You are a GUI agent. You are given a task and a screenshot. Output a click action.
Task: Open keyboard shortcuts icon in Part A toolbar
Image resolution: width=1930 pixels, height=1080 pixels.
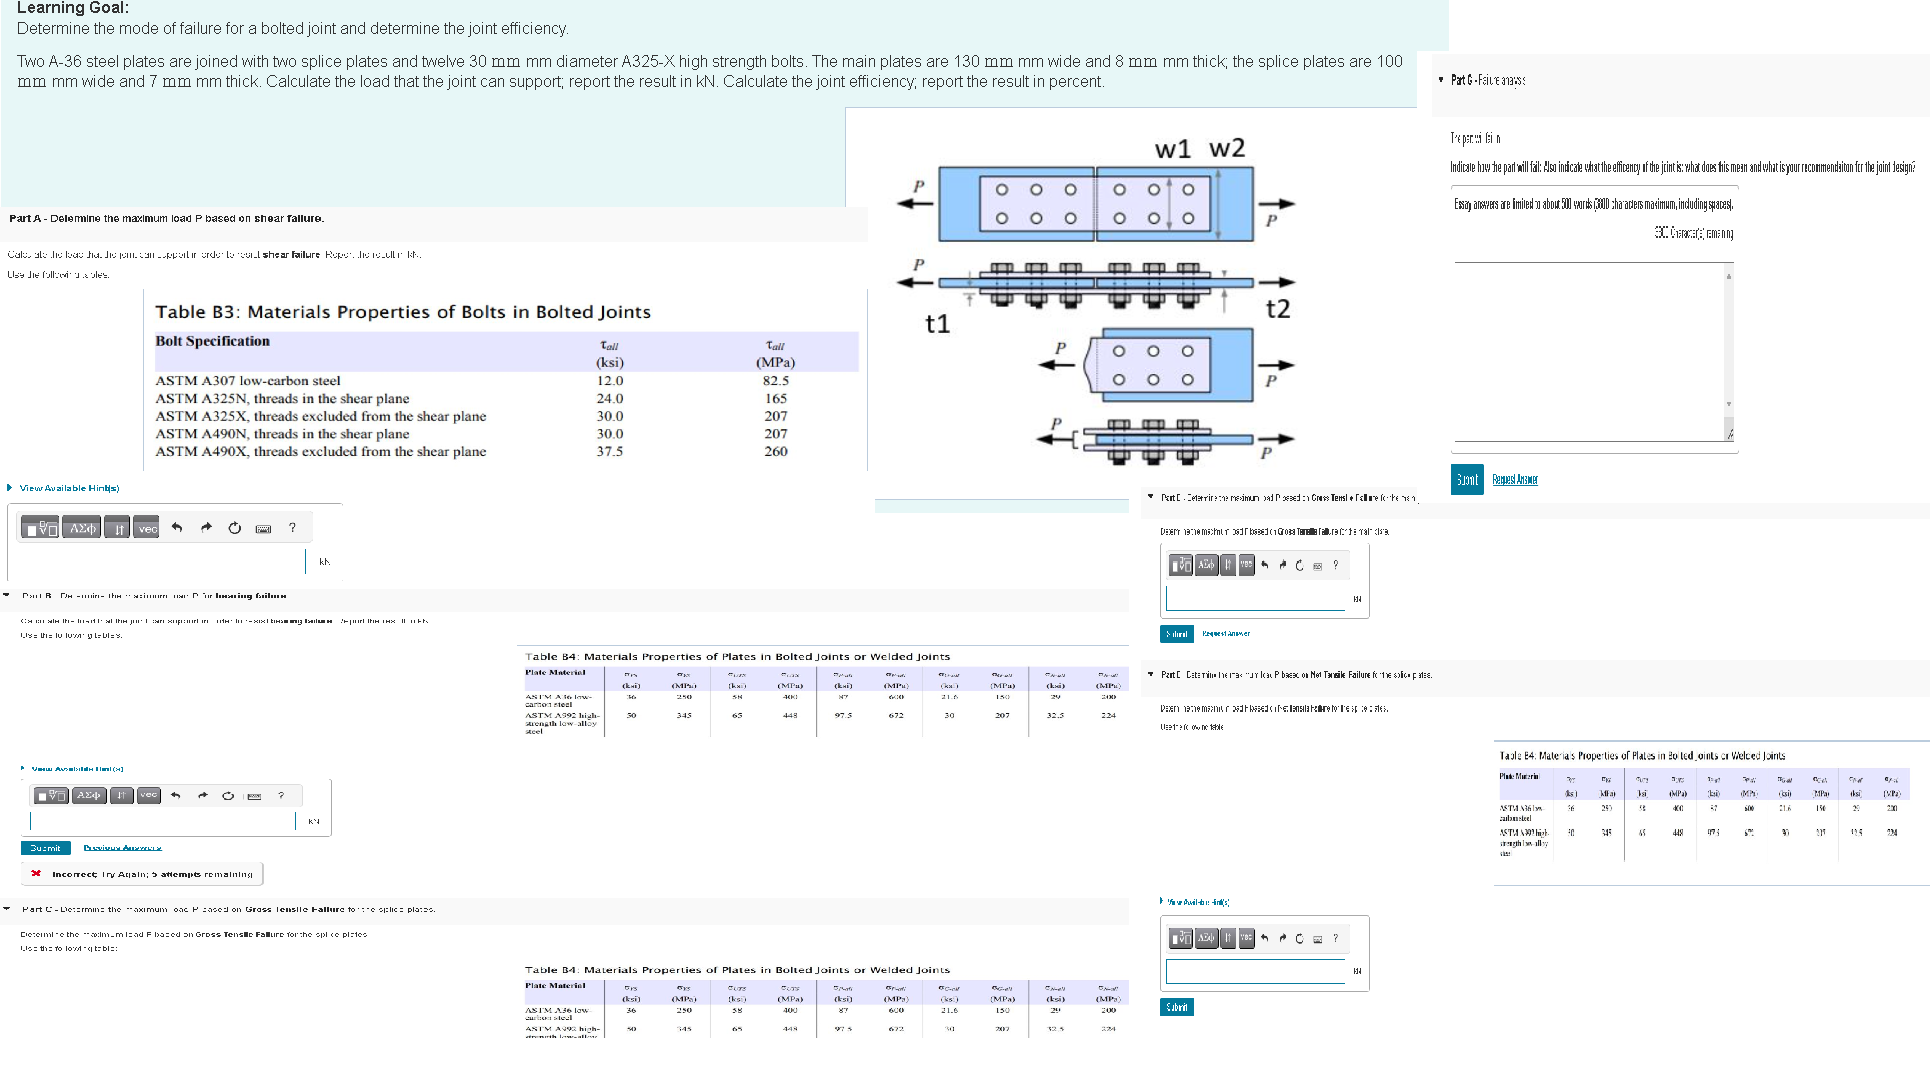click(x=263, y=529)
